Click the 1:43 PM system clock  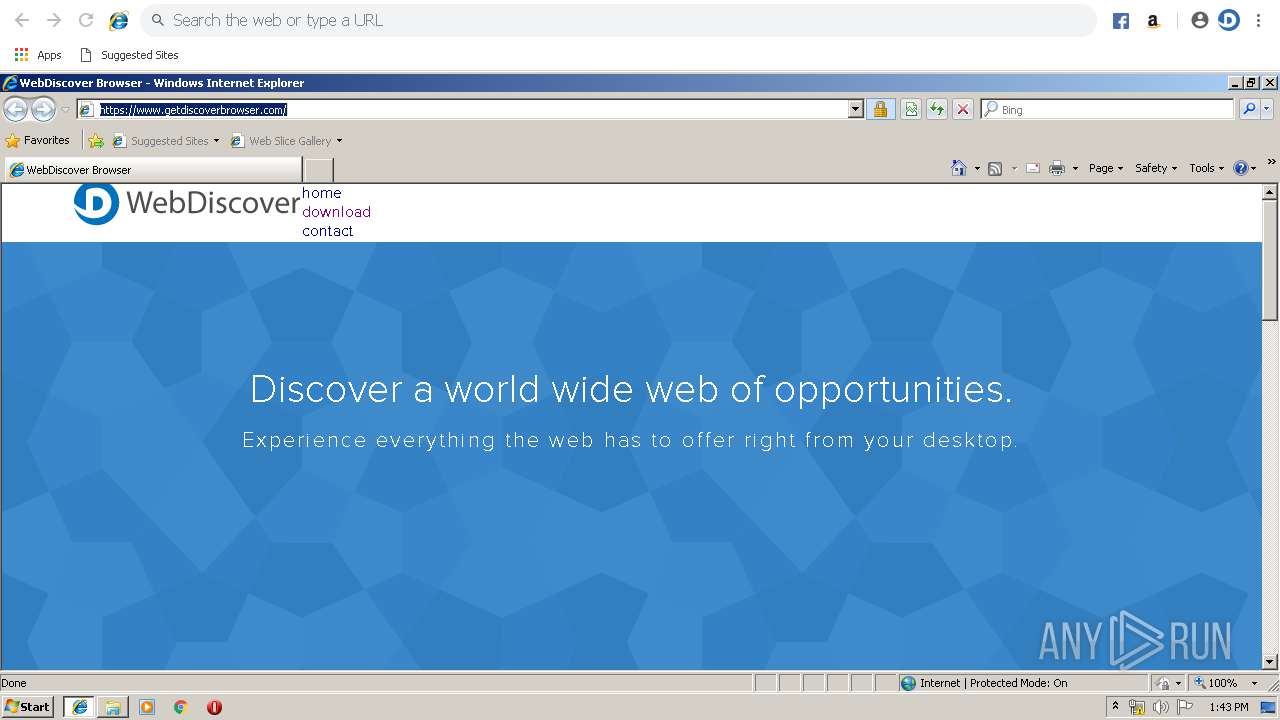point(1229,707)
